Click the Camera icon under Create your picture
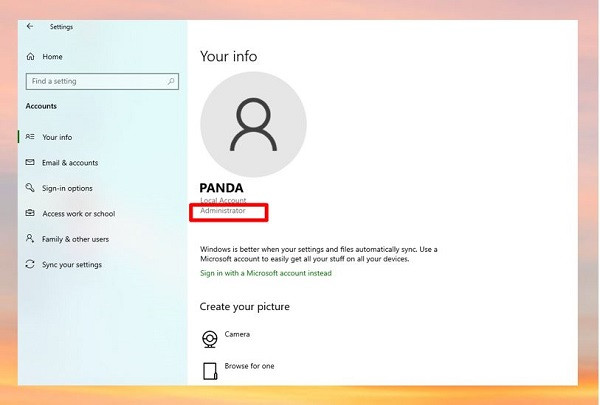This screenshot has width=600, height=405. point(210,339)
